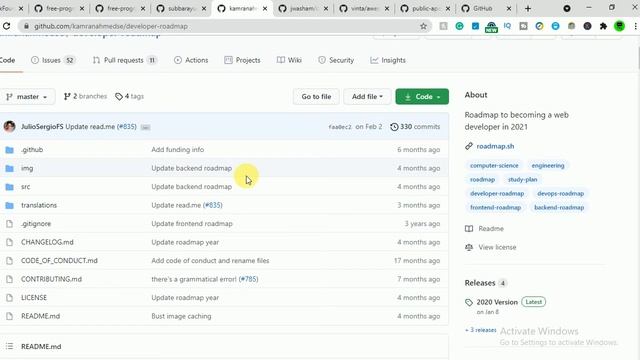Screen dimensions: 640x360
Task: Open README.md file in list
Action: [40, 316]
